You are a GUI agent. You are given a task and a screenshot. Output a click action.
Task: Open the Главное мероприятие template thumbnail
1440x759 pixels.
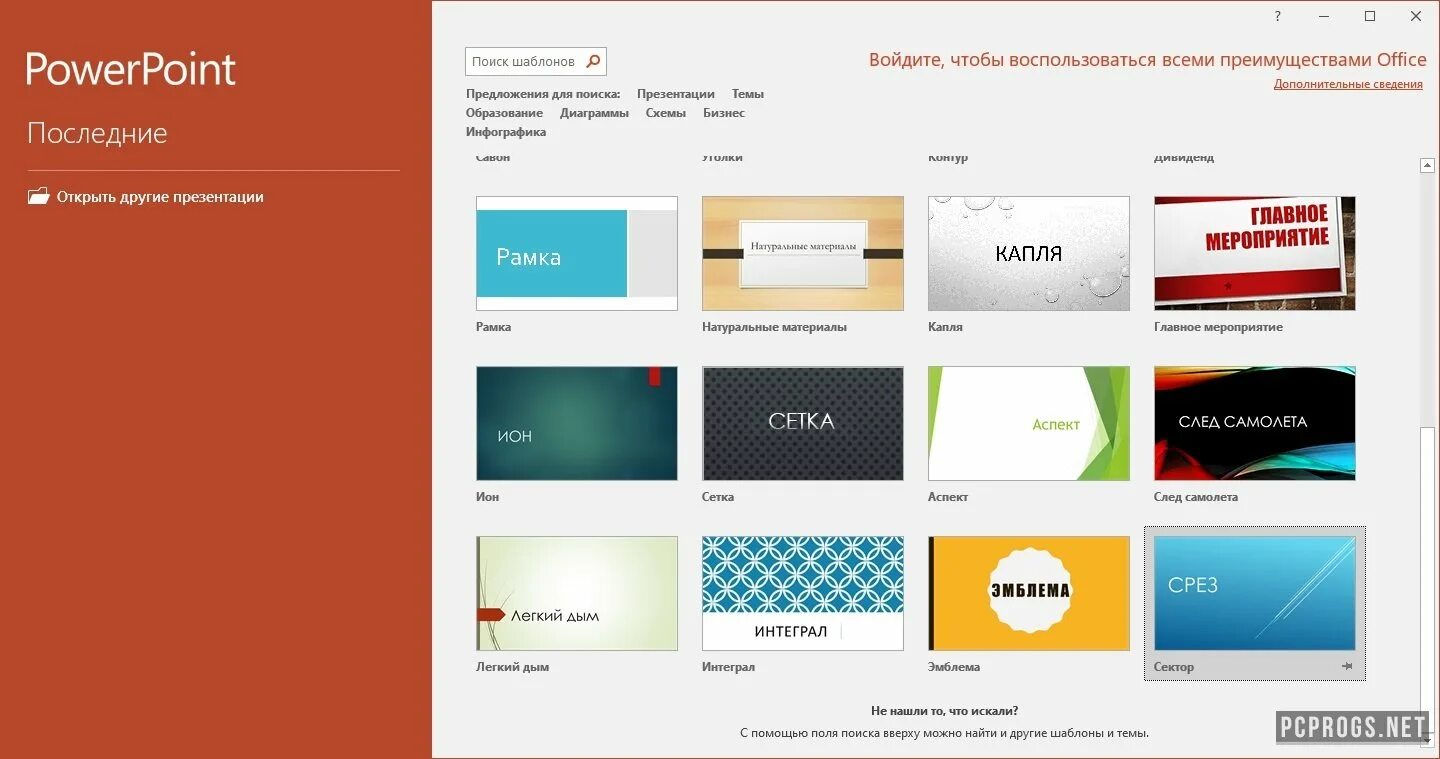coord(1255,253)
